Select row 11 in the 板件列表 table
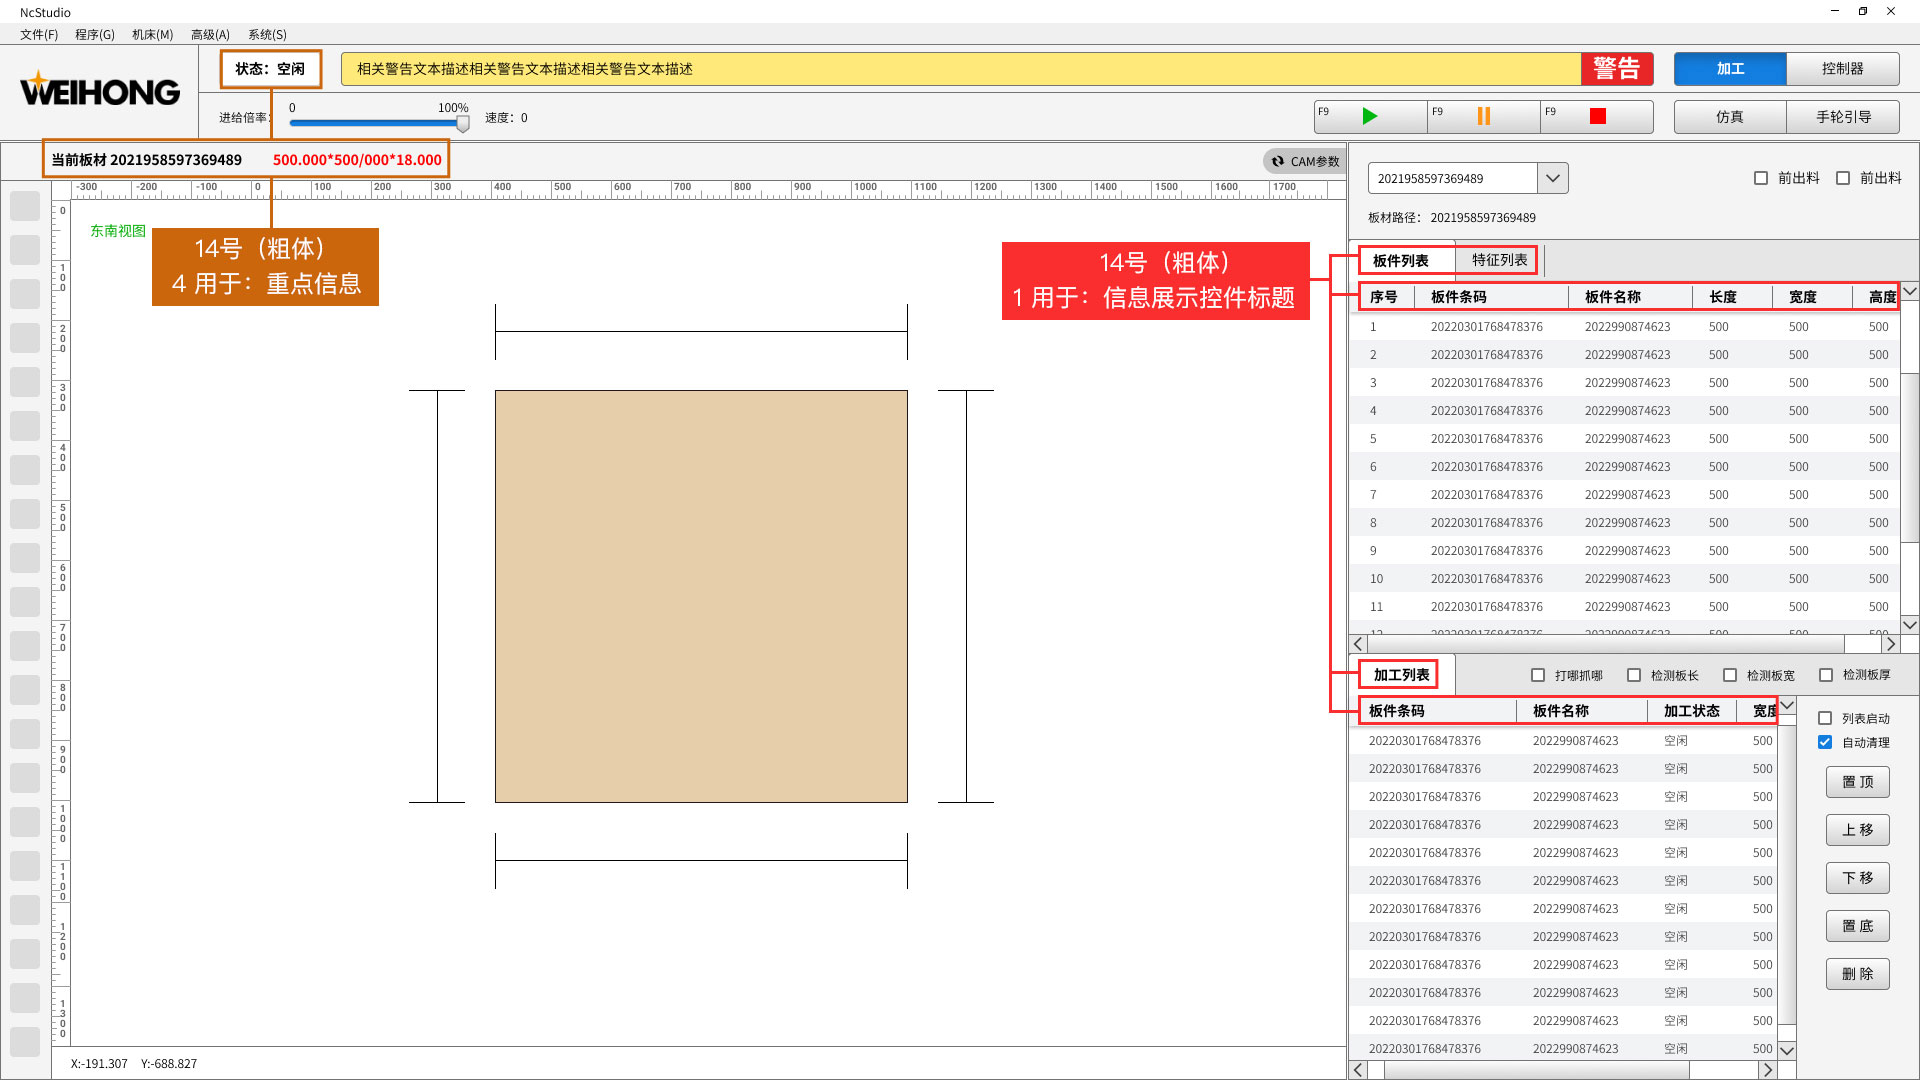This screenshot has width=1920, height=1080. pyautogui.click(x=1625, y=607)
